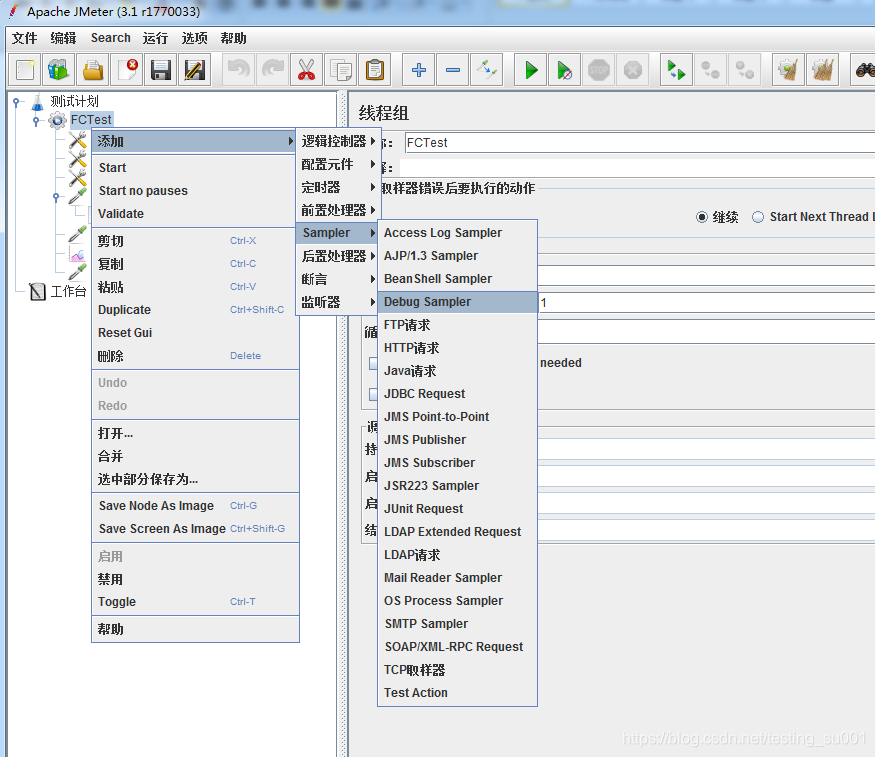Expand the 后置处理器 submenu
875x757 pixels.
coord(338,256)
